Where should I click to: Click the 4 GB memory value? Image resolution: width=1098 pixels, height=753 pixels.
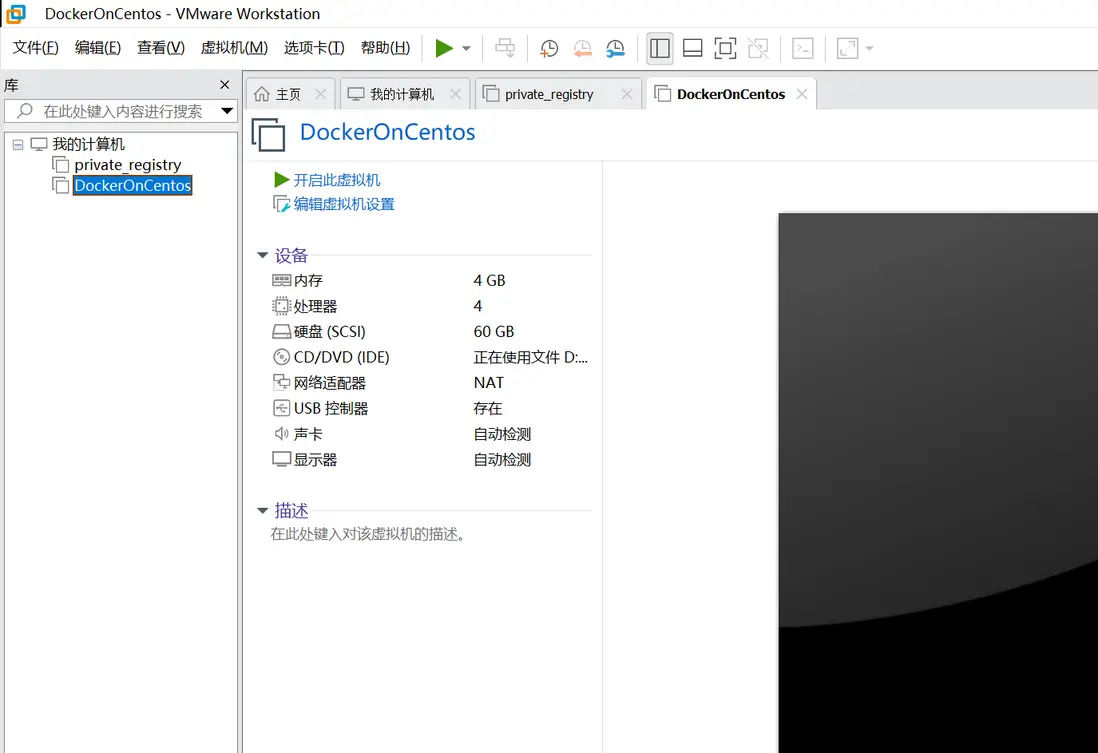pyautogui.click(x=489, y=280)
